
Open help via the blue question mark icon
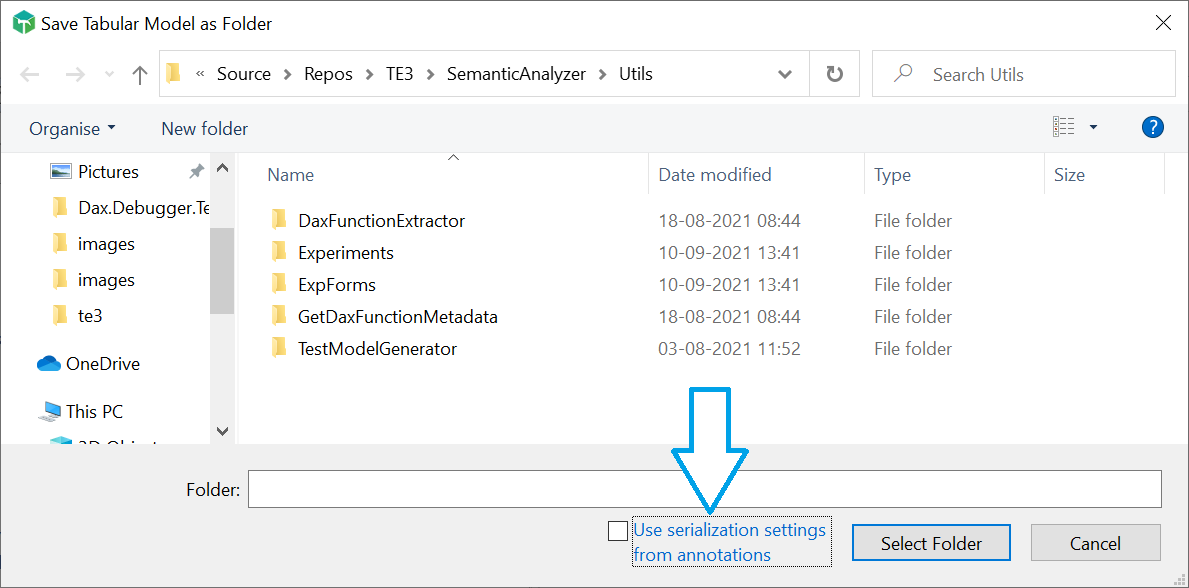tap(1152, 127)
